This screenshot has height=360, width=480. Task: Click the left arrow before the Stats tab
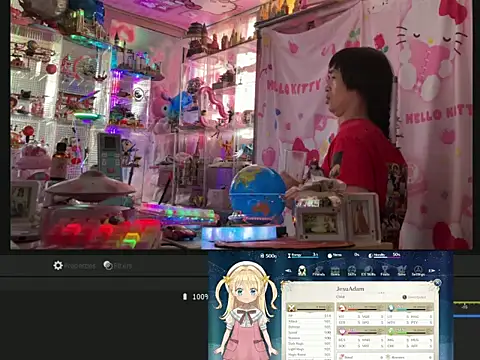click(289, 271)
